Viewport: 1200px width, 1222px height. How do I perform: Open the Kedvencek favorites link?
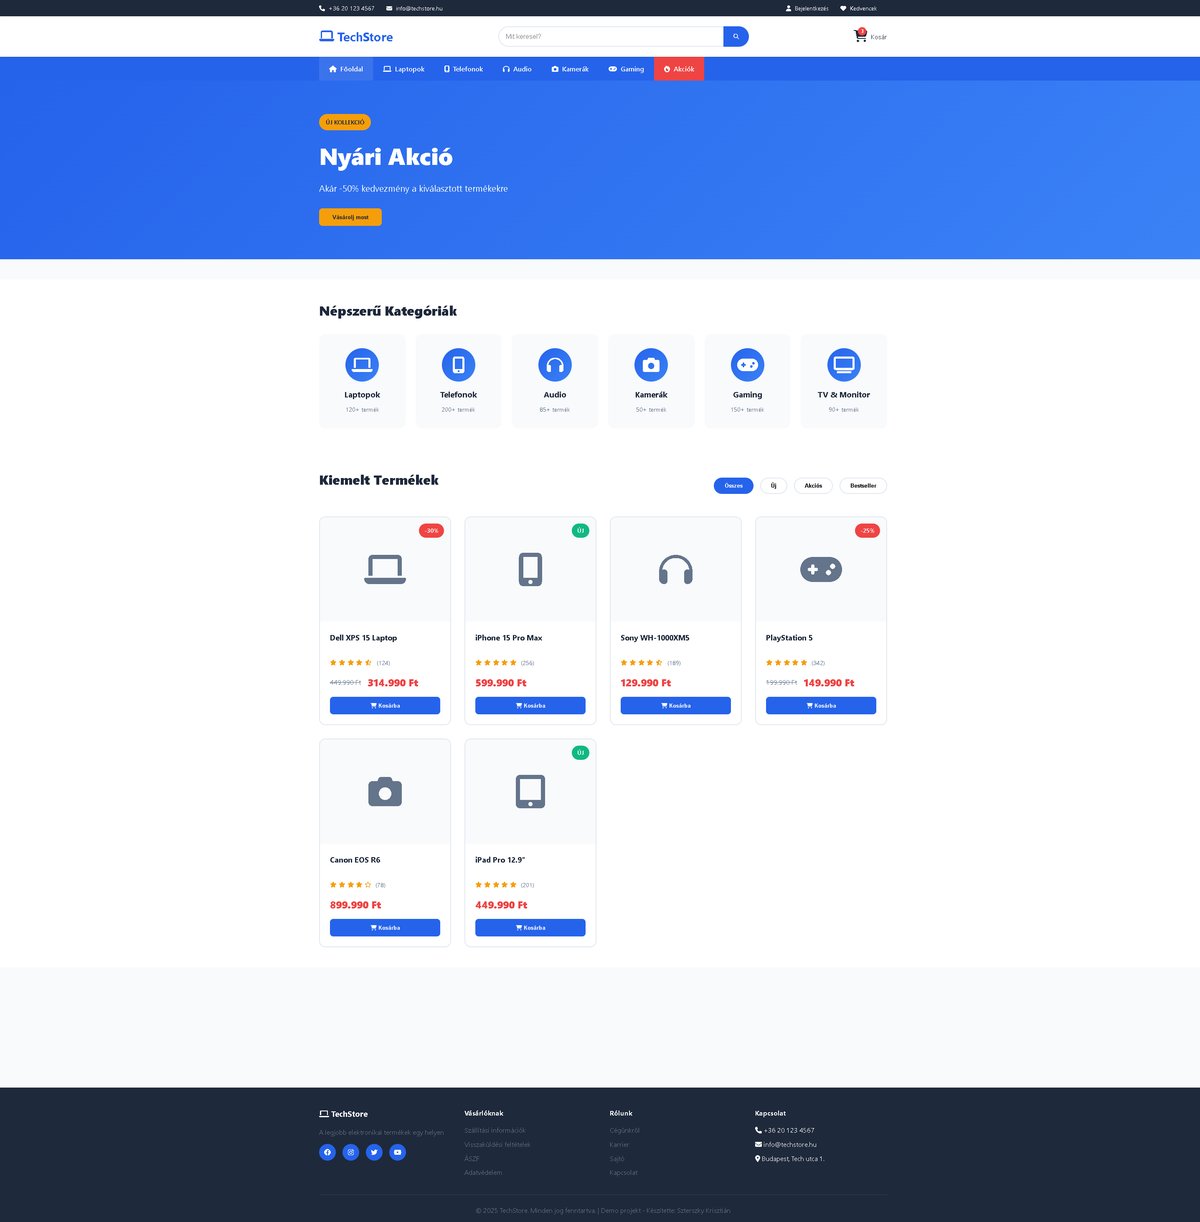click(858, 8)
